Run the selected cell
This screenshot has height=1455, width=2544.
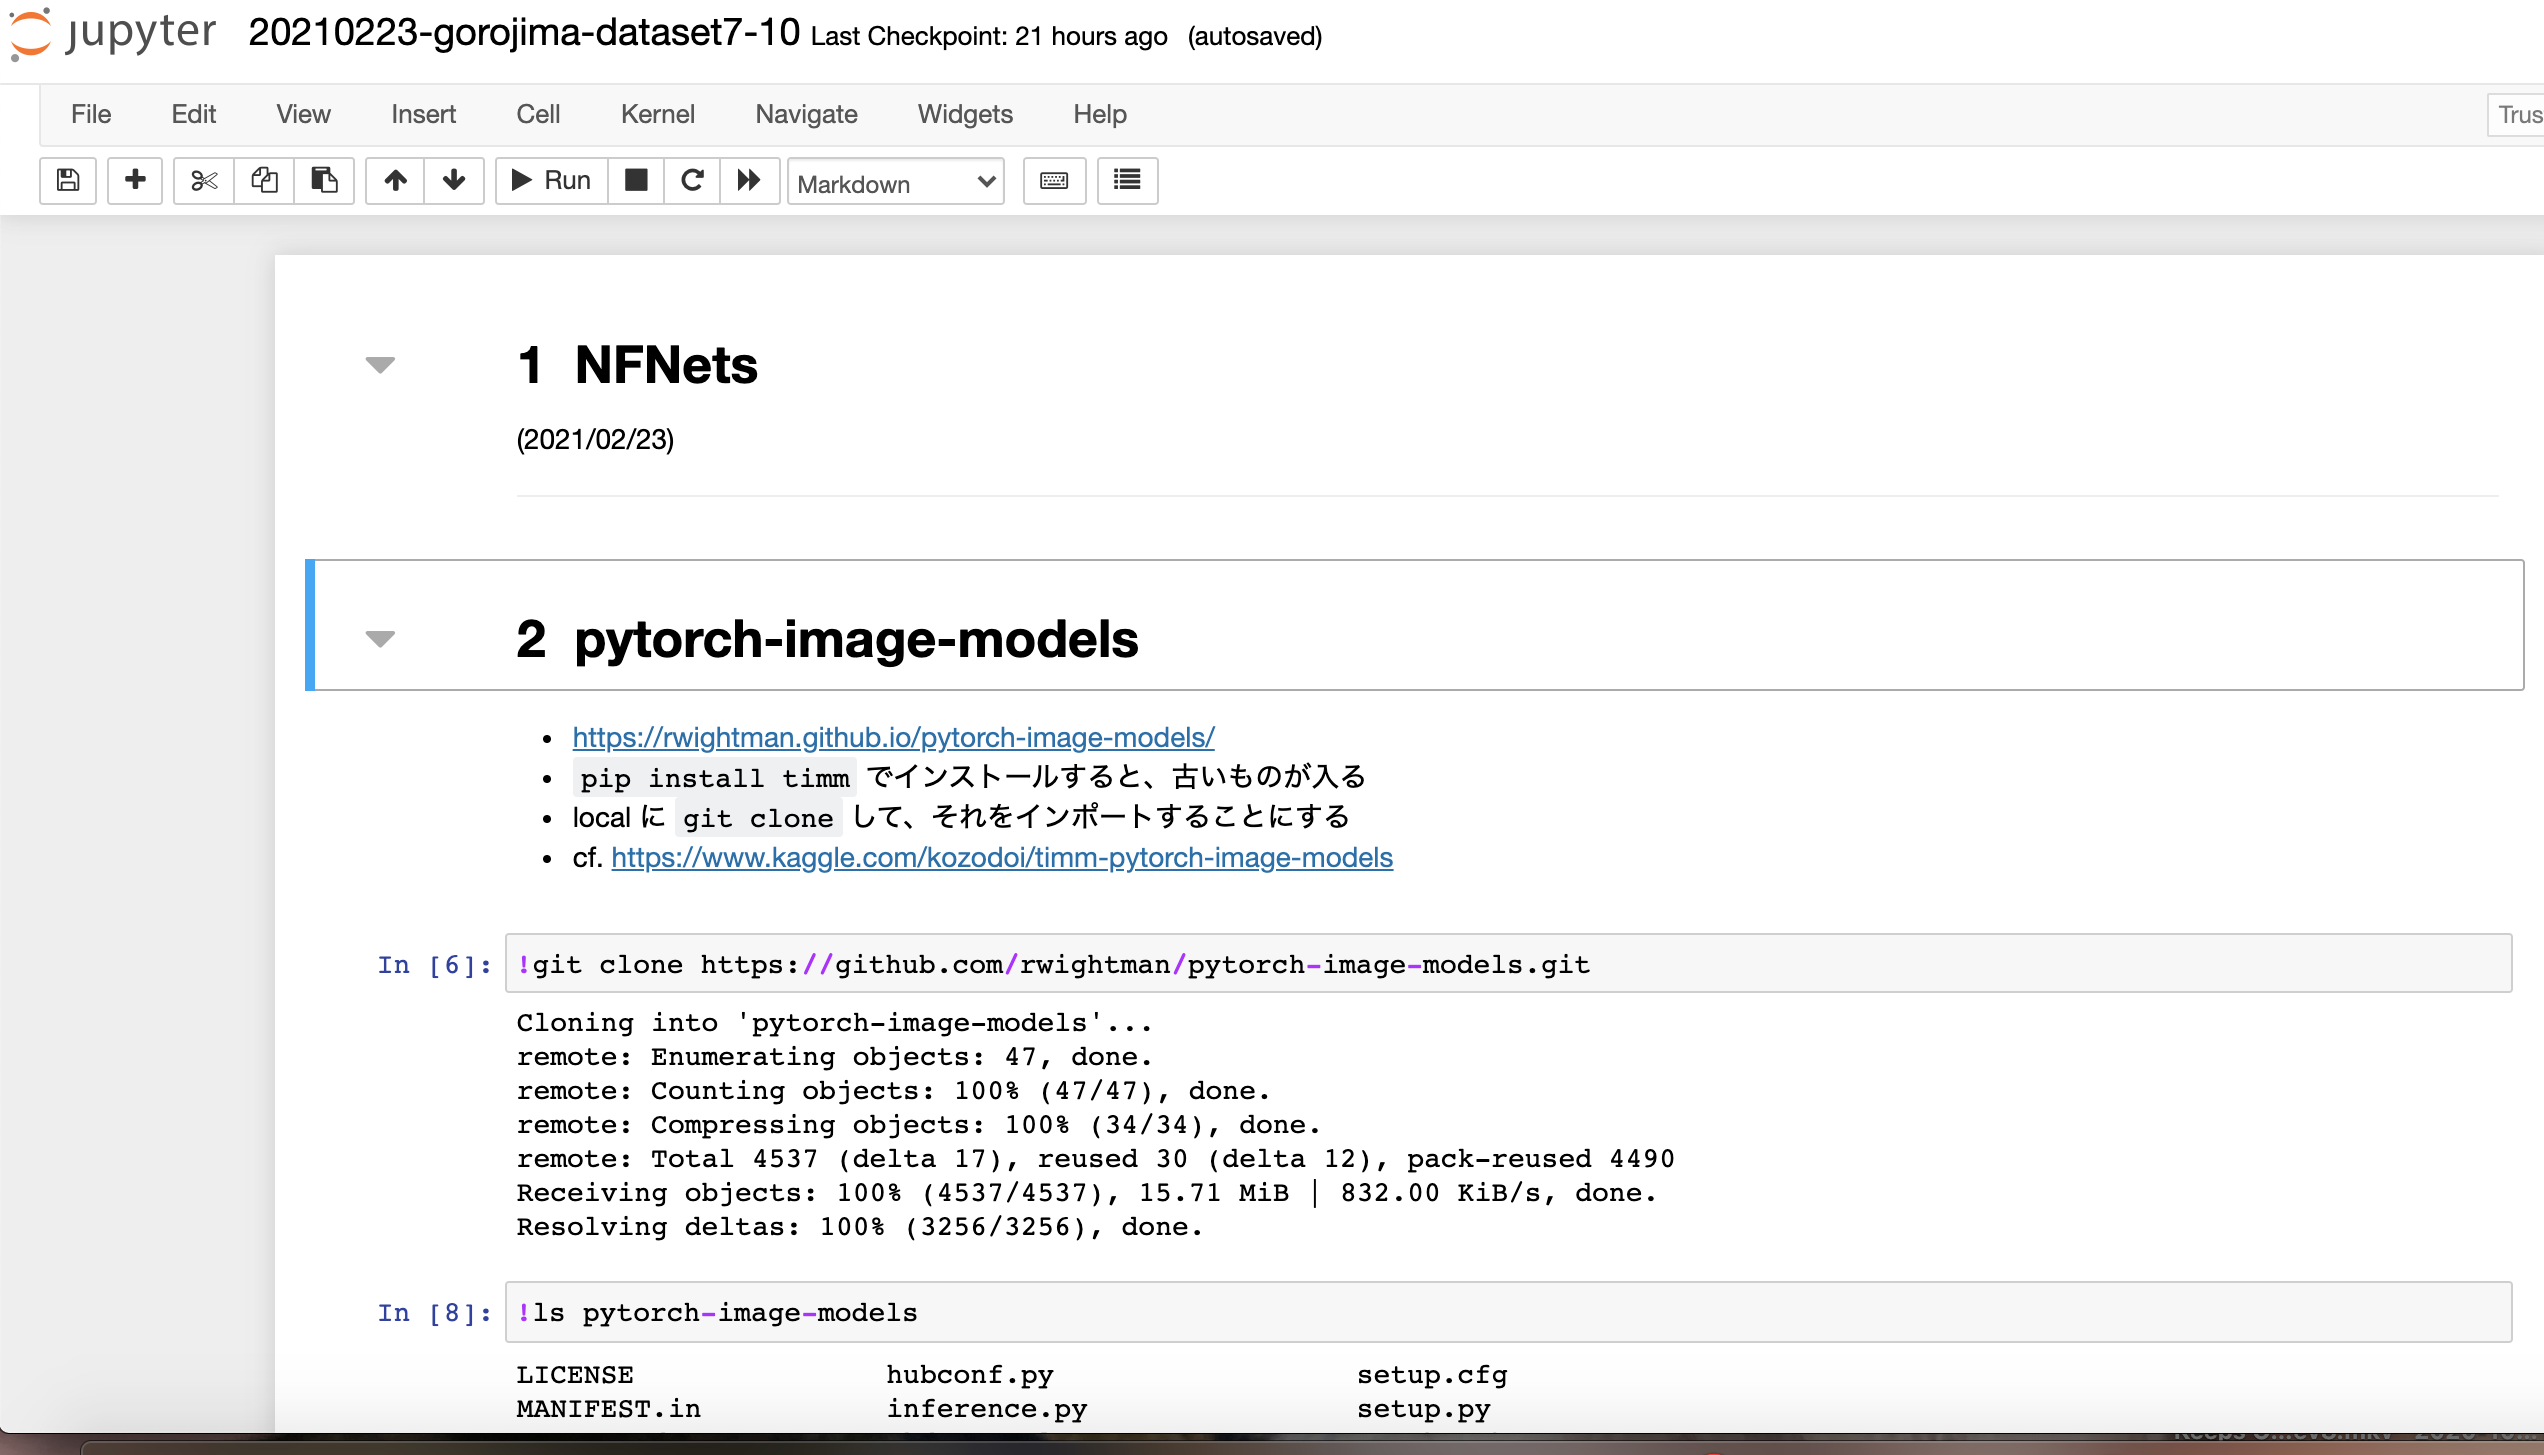point(552,180)
